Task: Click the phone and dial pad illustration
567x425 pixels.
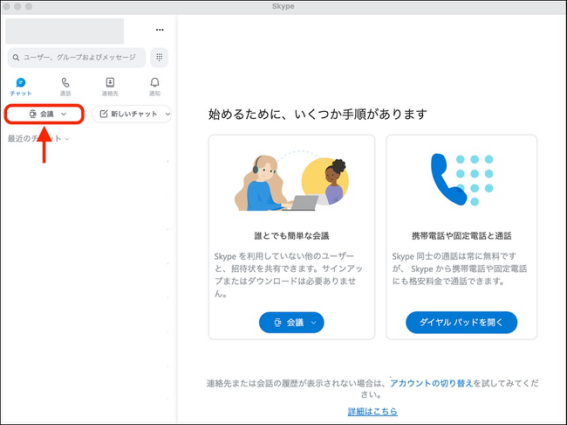Action: (462, 179)
